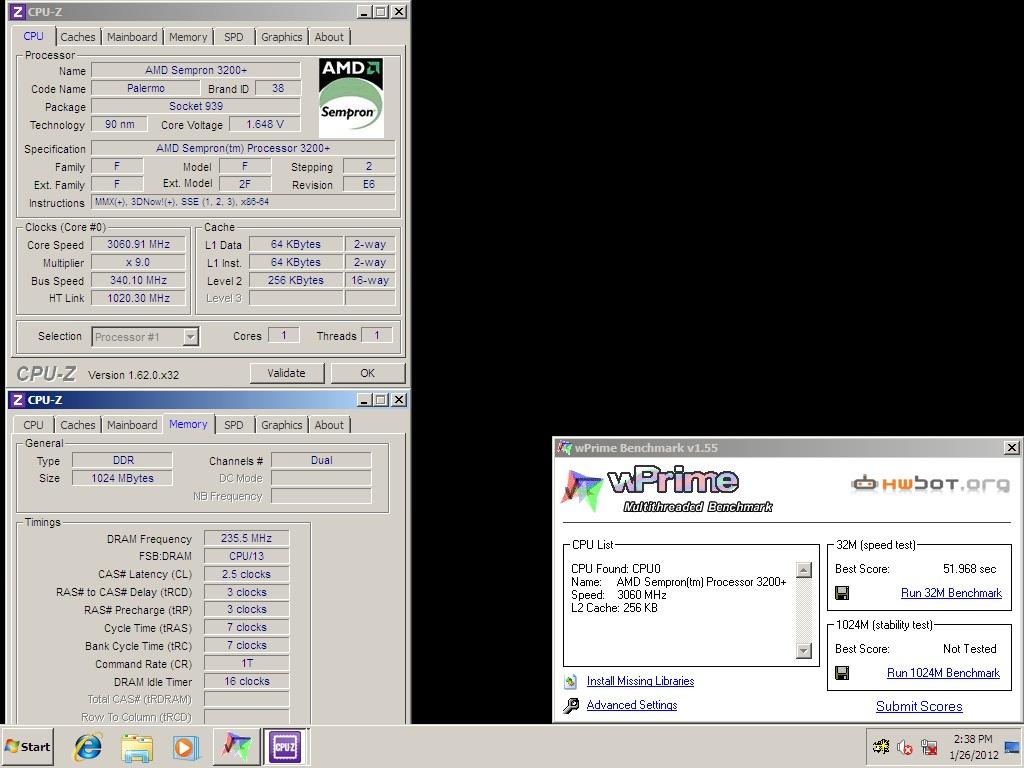Close the wPrime Benchmark window

(x=1012, y=447)
